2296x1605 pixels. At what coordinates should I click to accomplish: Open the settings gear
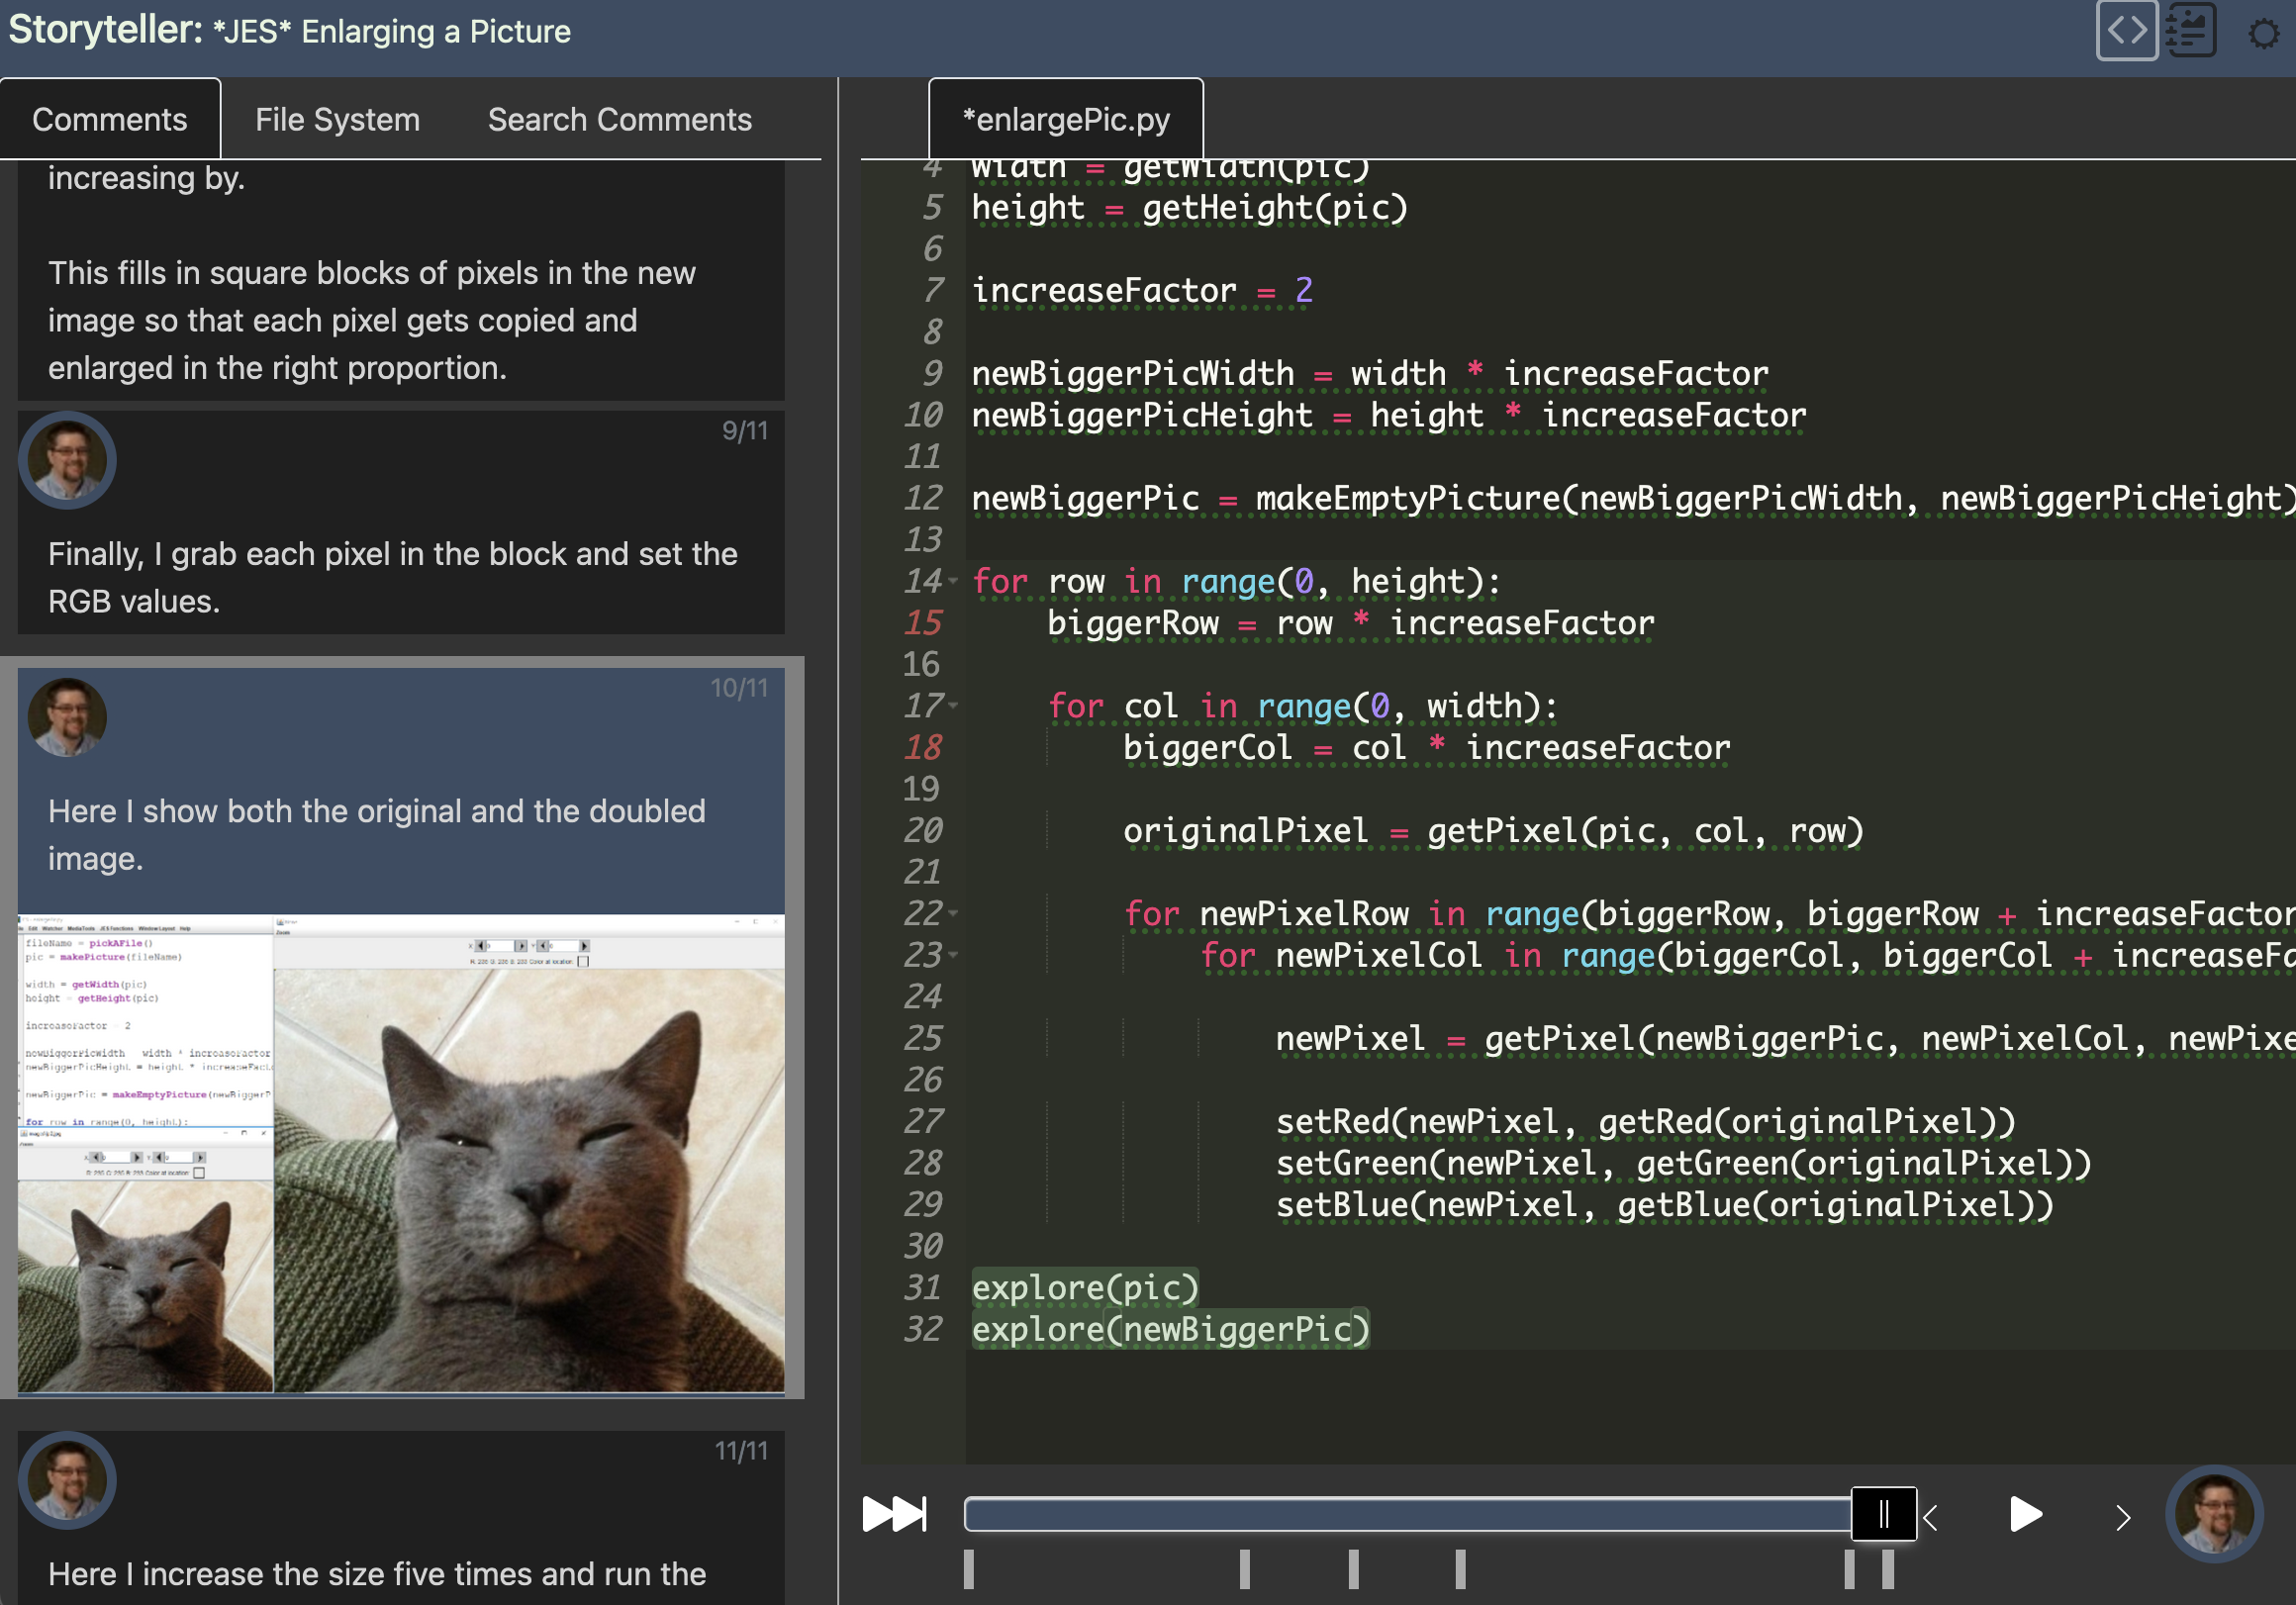pos(2264,34)
